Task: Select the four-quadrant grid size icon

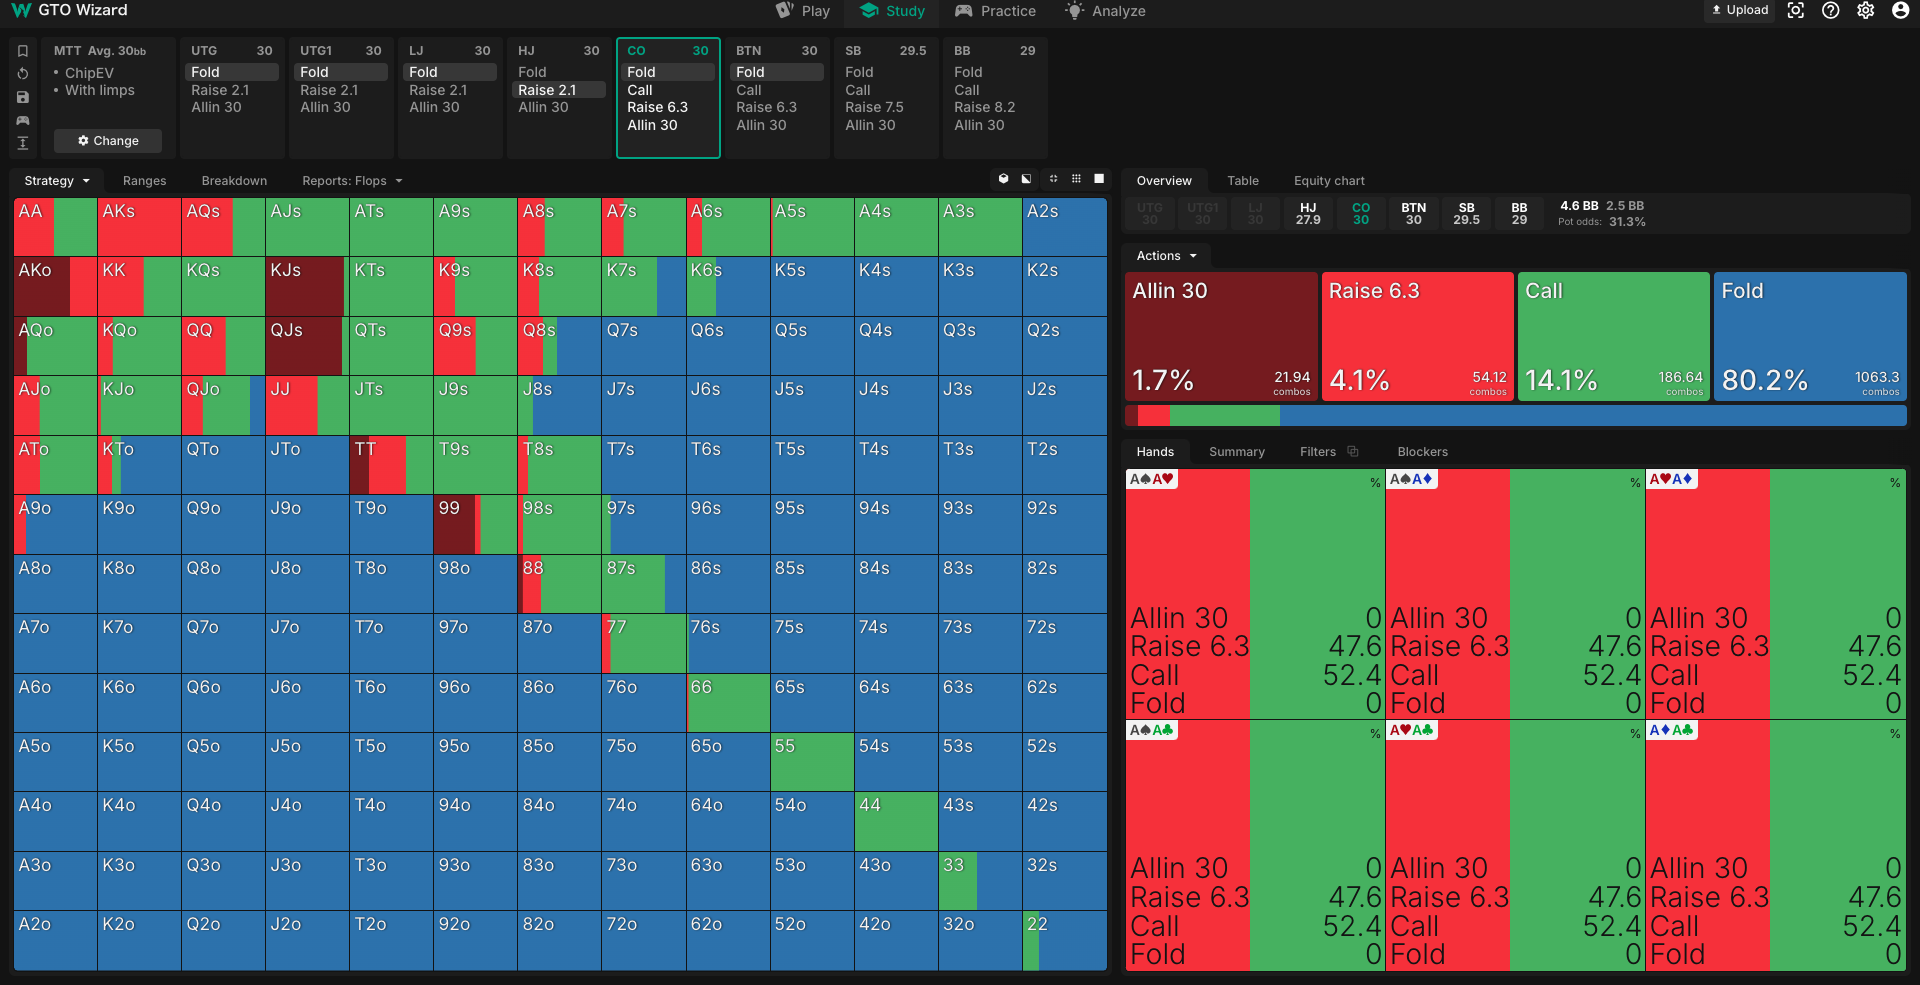Action: coord(1053,179)
